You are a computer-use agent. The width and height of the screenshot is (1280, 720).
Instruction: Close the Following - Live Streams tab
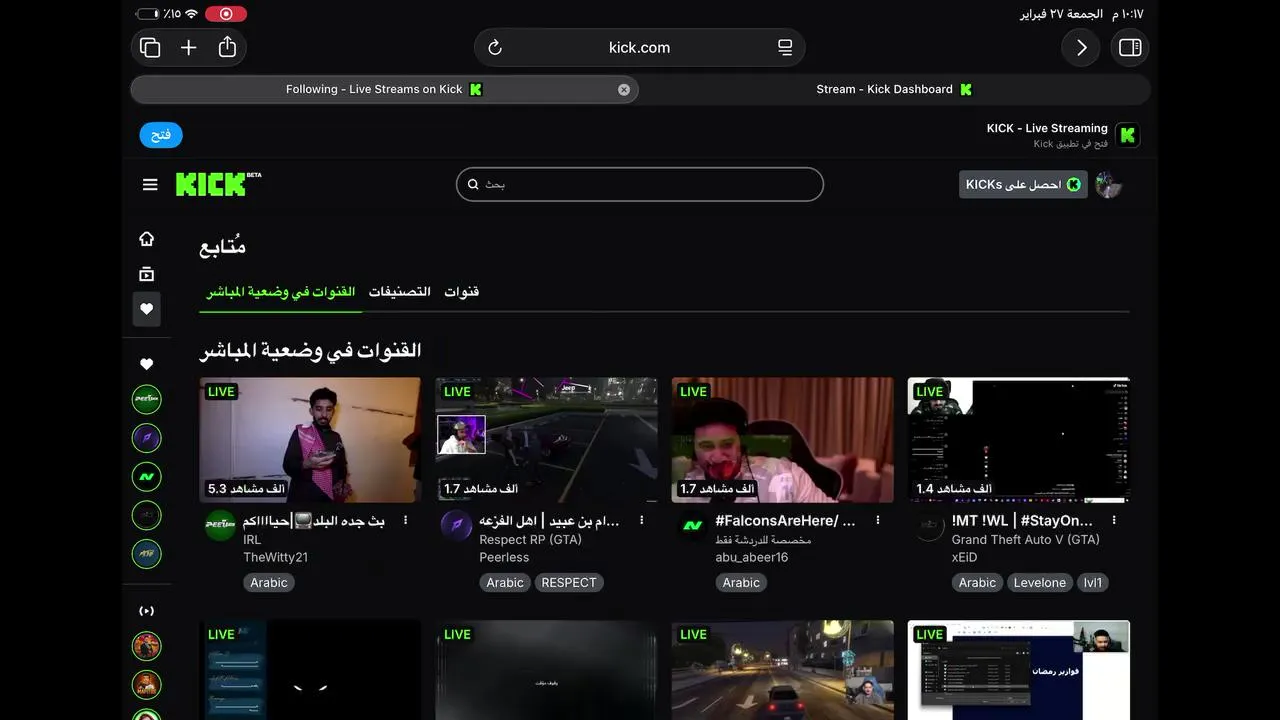[624, 89]
